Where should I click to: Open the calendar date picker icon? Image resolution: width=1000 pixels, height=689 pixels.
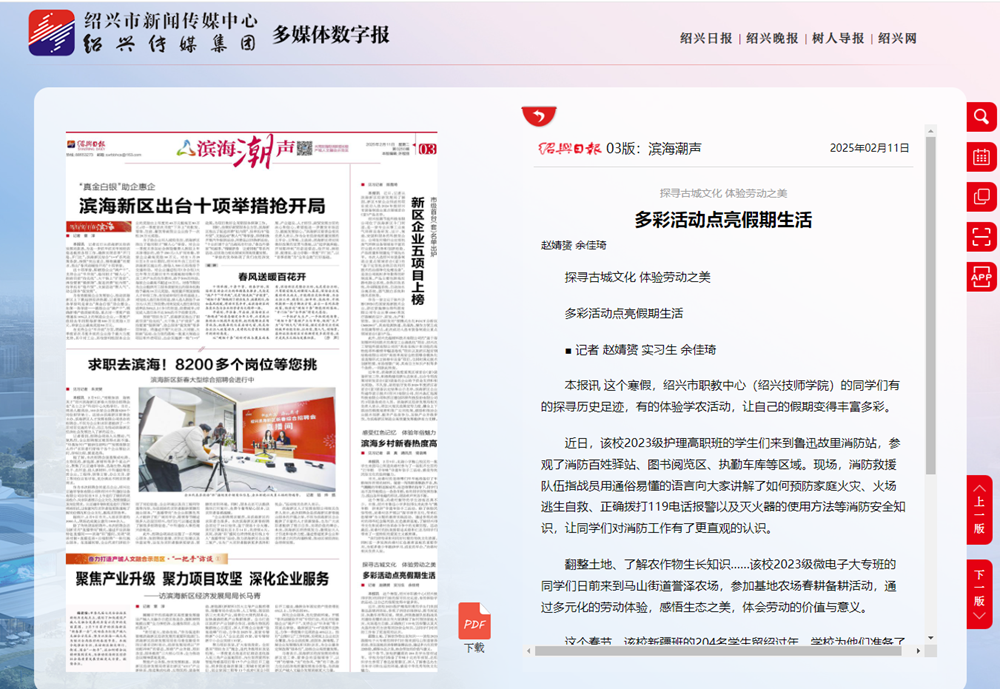(981, 156)
